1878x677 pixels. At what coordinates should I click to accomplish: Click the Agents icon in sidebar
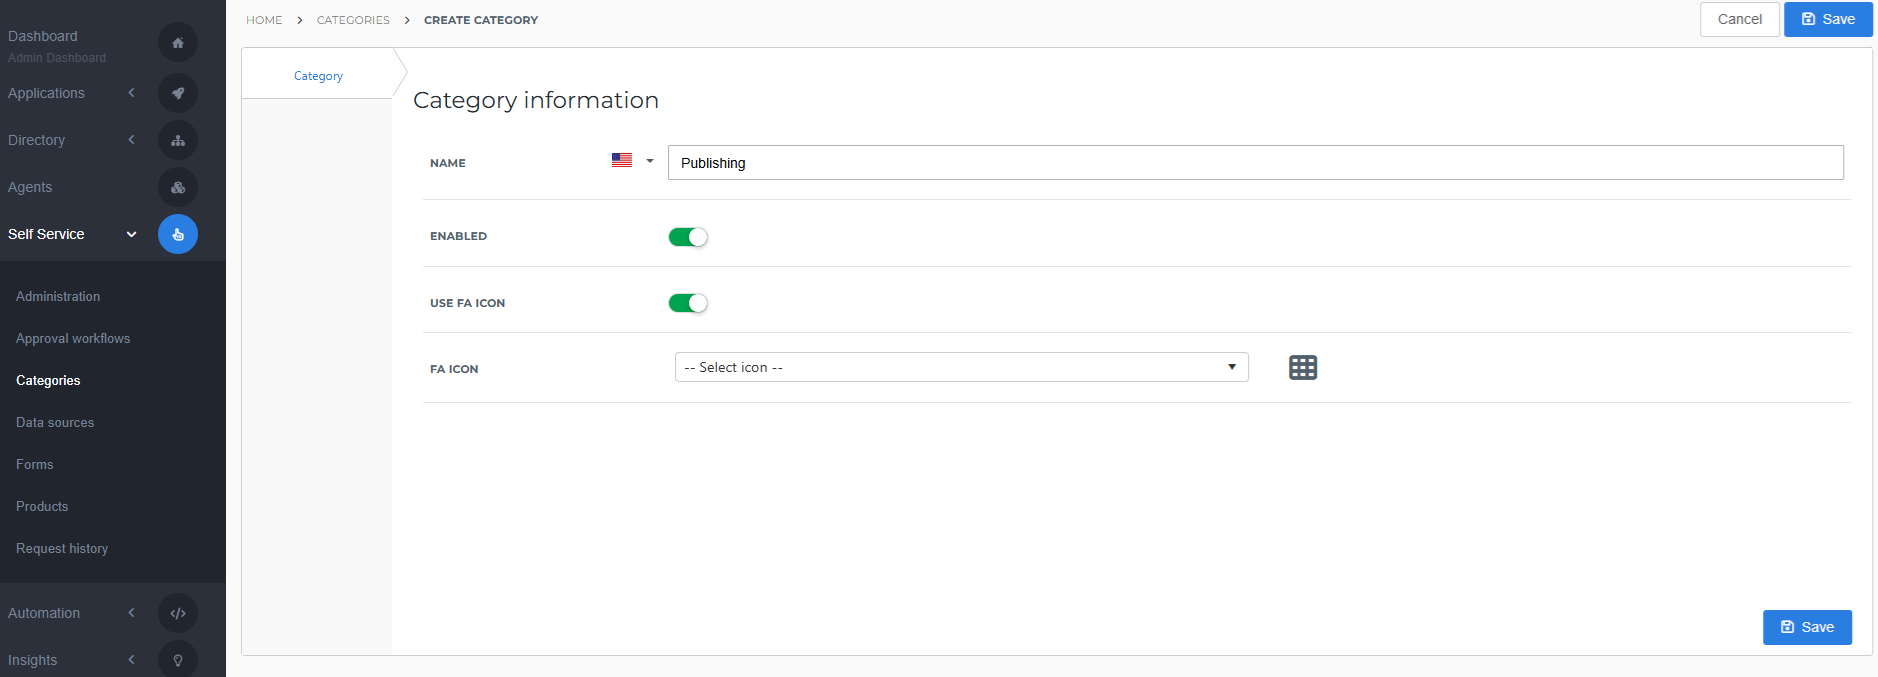[178, 187]
